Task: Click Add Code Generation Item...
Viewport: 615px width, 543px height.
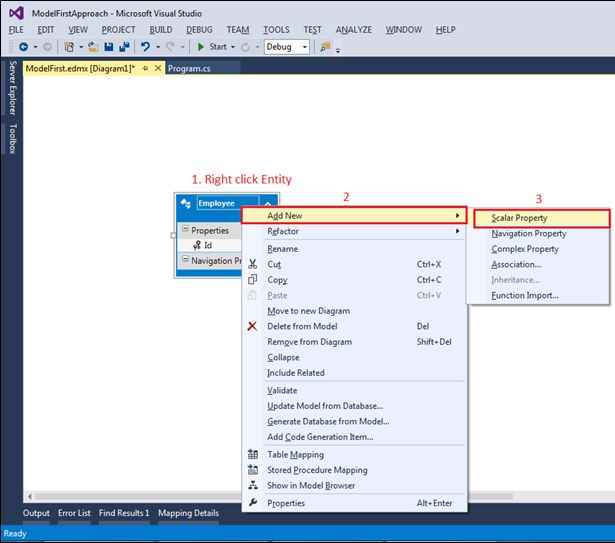Action: 355,437
